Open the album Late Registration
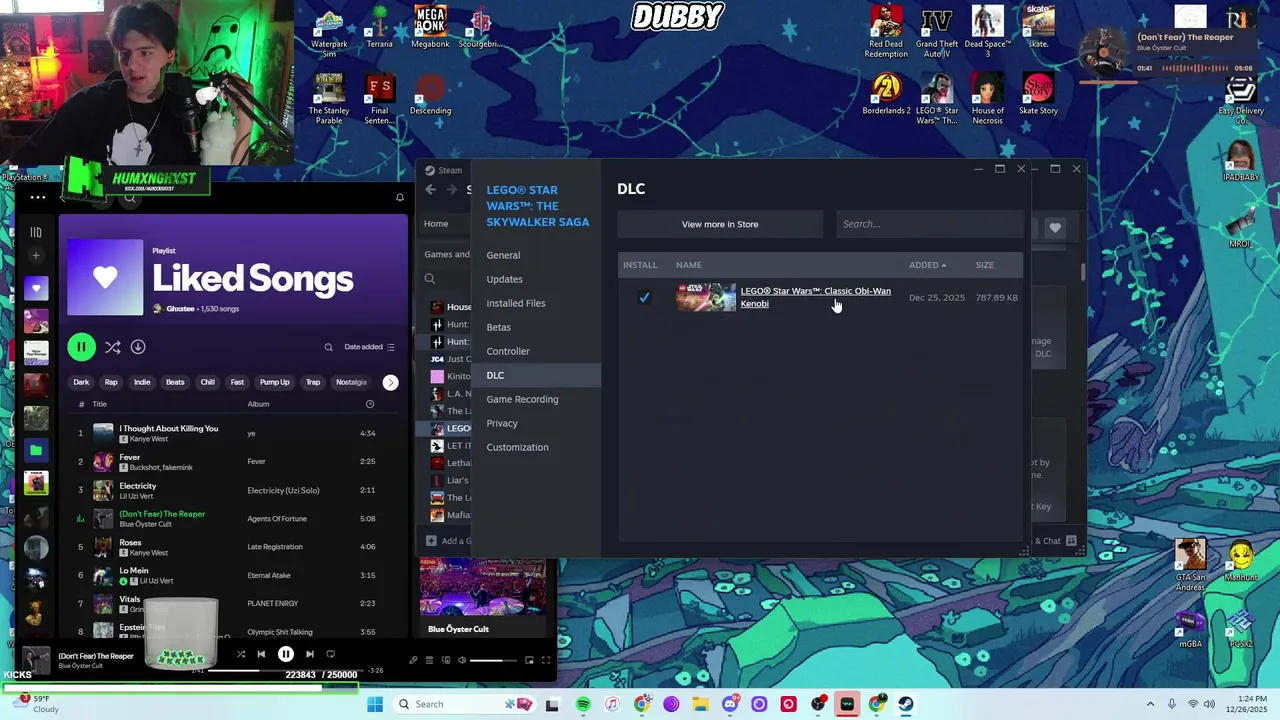Image resolution: width=1280 pixels, height=720 pixels. [x=275, y=547]
